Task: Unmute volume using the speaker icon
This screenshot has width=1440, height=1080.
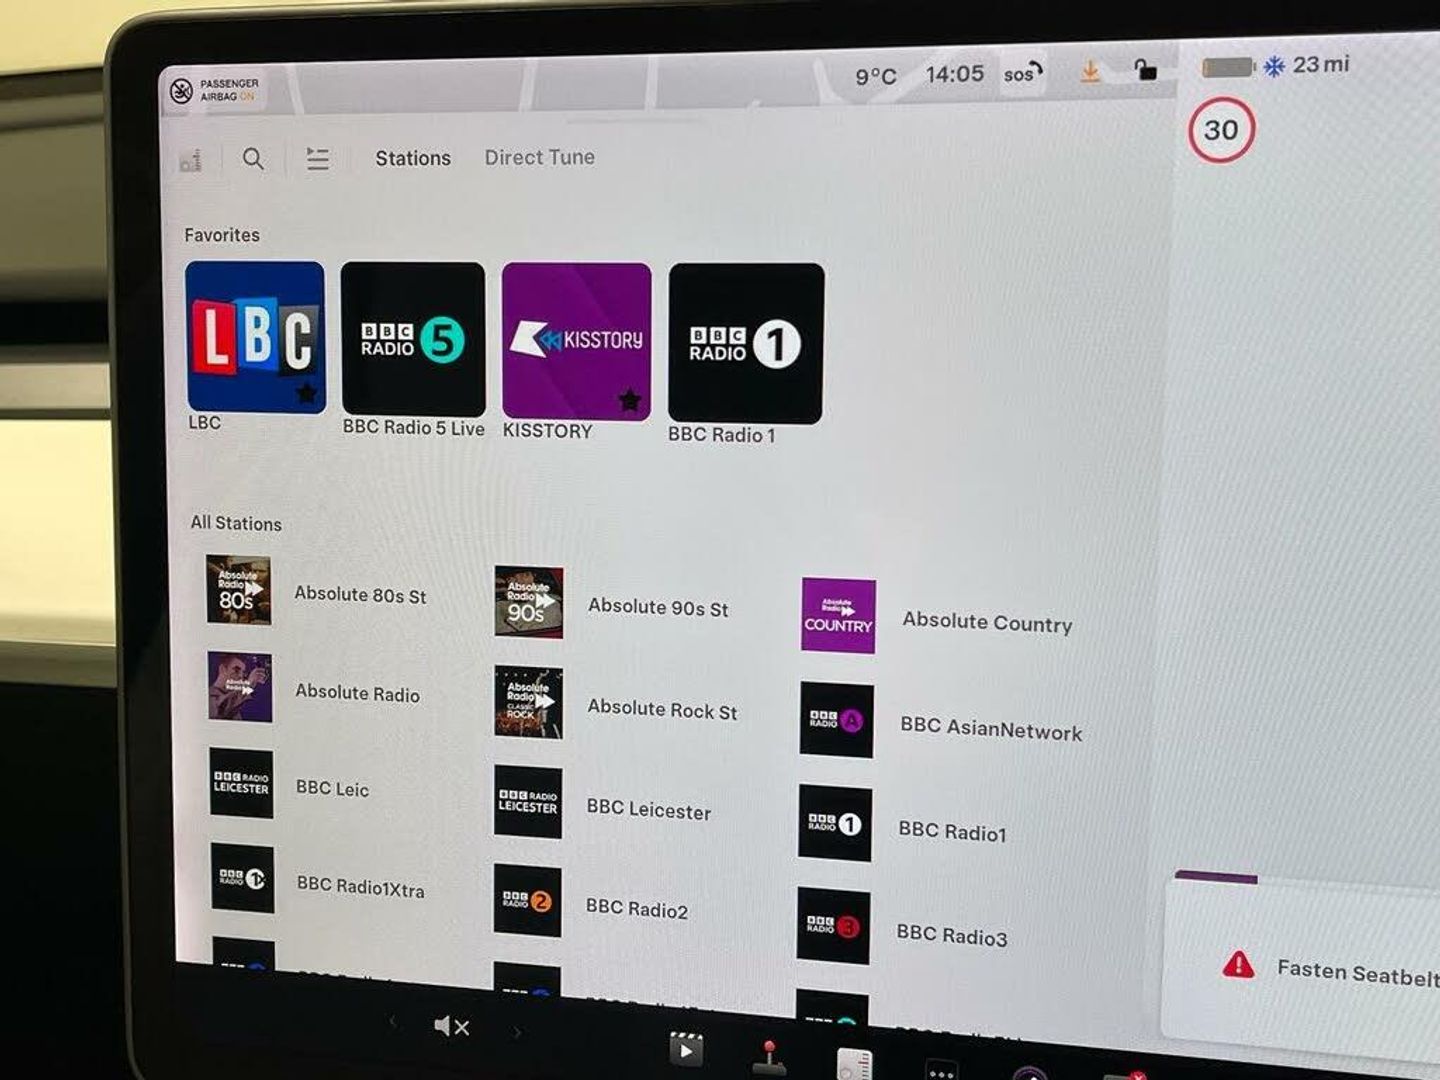Action: click(x=451, y=1026)
